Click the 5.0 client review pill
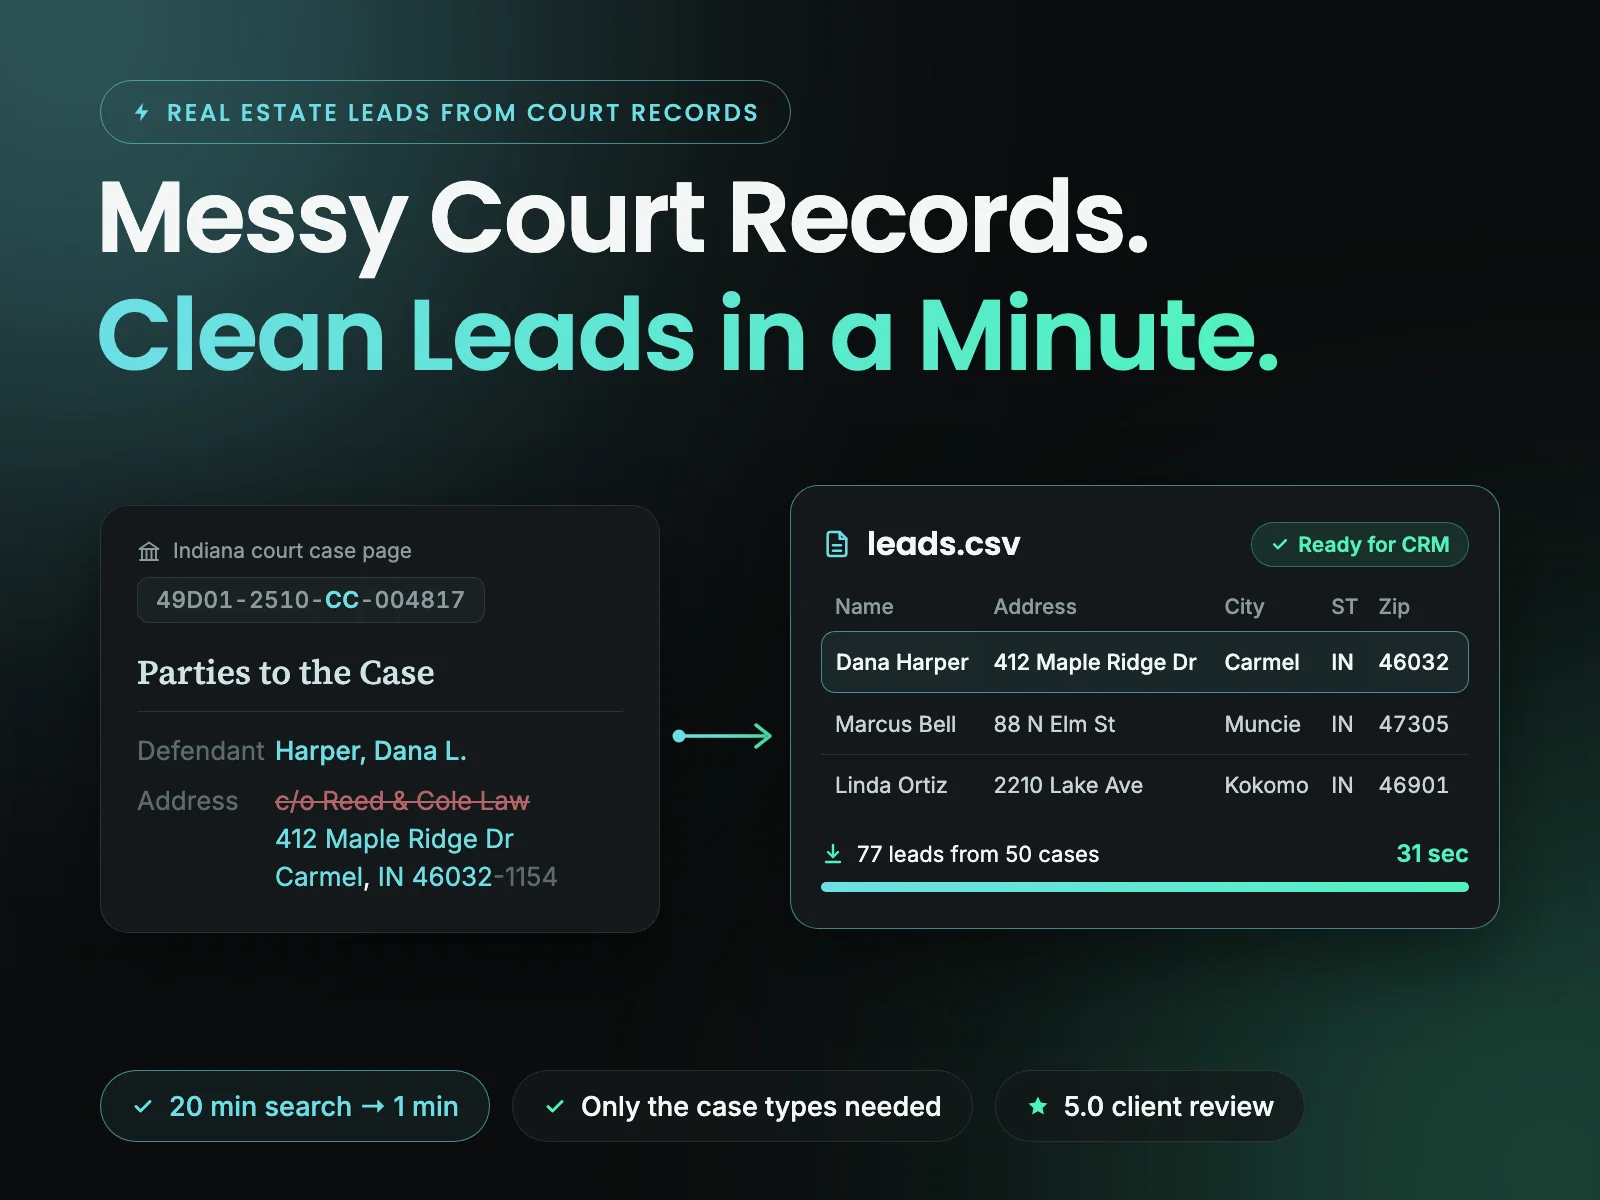This screenshot has width=1600, height=1200. 1150,1106
